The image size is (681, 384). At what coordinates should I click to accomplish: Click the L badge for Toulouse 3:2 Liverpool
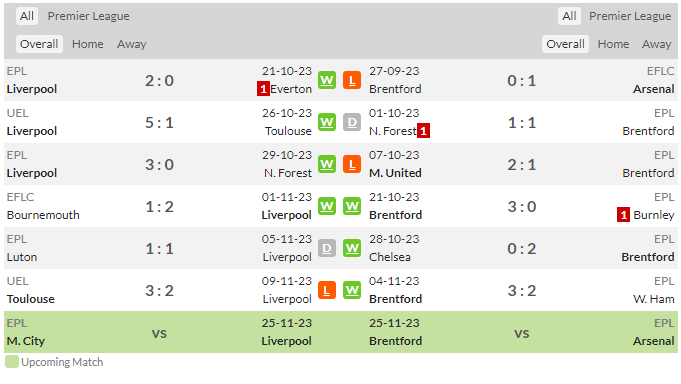[x=327, y=290]
